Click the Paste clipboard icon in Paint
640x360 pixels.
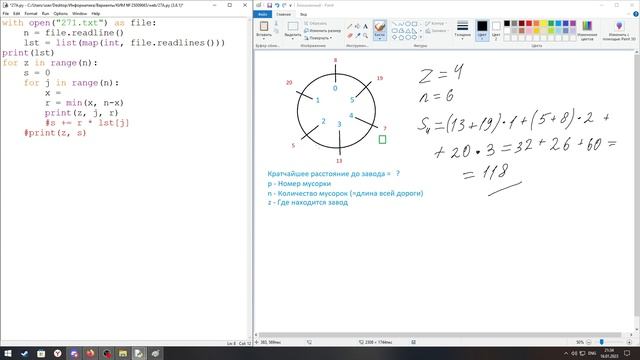coord(264,26)
